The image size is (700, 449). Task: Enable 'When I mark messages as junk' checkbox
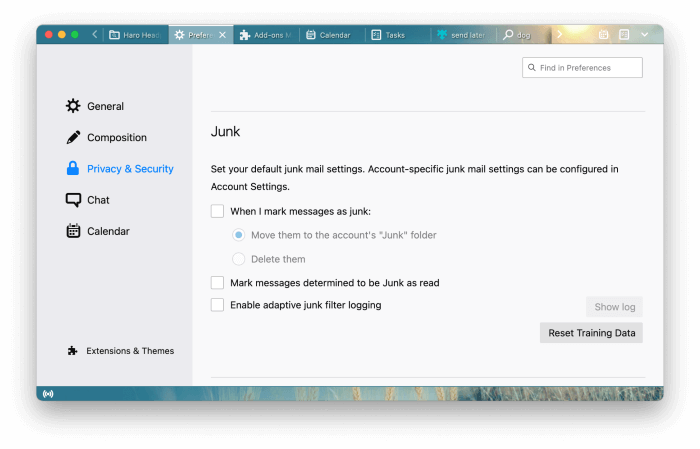point(217,211)
